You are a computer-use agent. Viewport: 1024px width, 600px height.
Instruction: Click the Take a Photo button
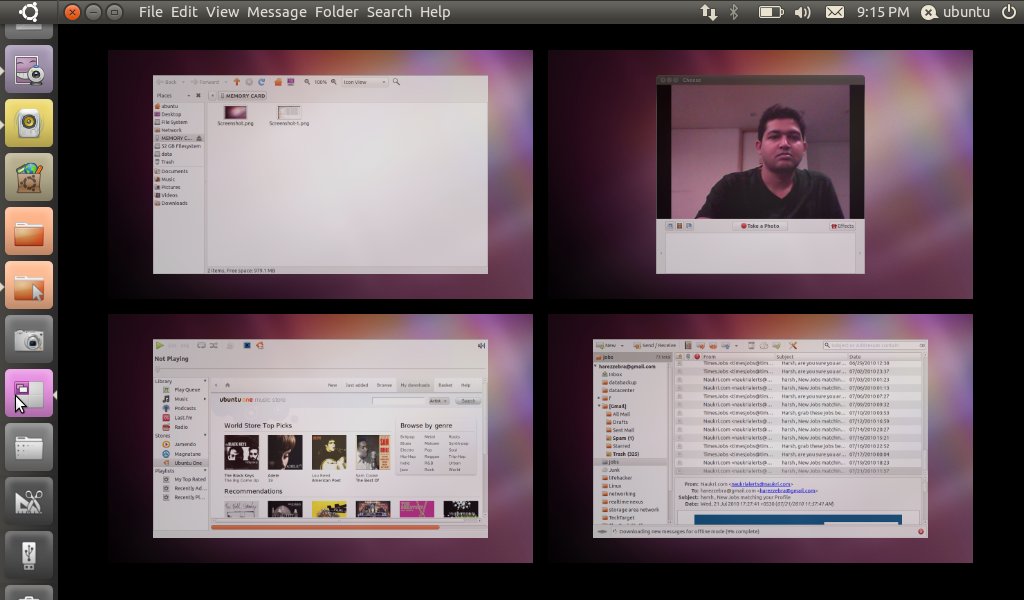(x=760, y=226)
